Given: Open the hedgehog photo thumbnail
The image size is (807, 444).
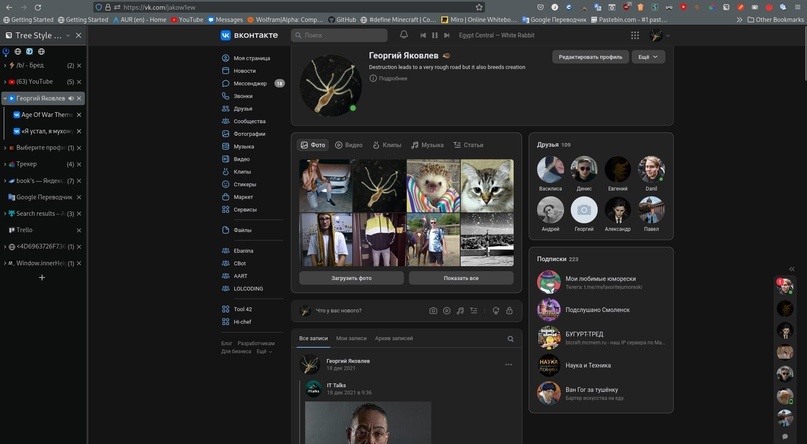Looking at the screenshot, I should tap(433, 185).
